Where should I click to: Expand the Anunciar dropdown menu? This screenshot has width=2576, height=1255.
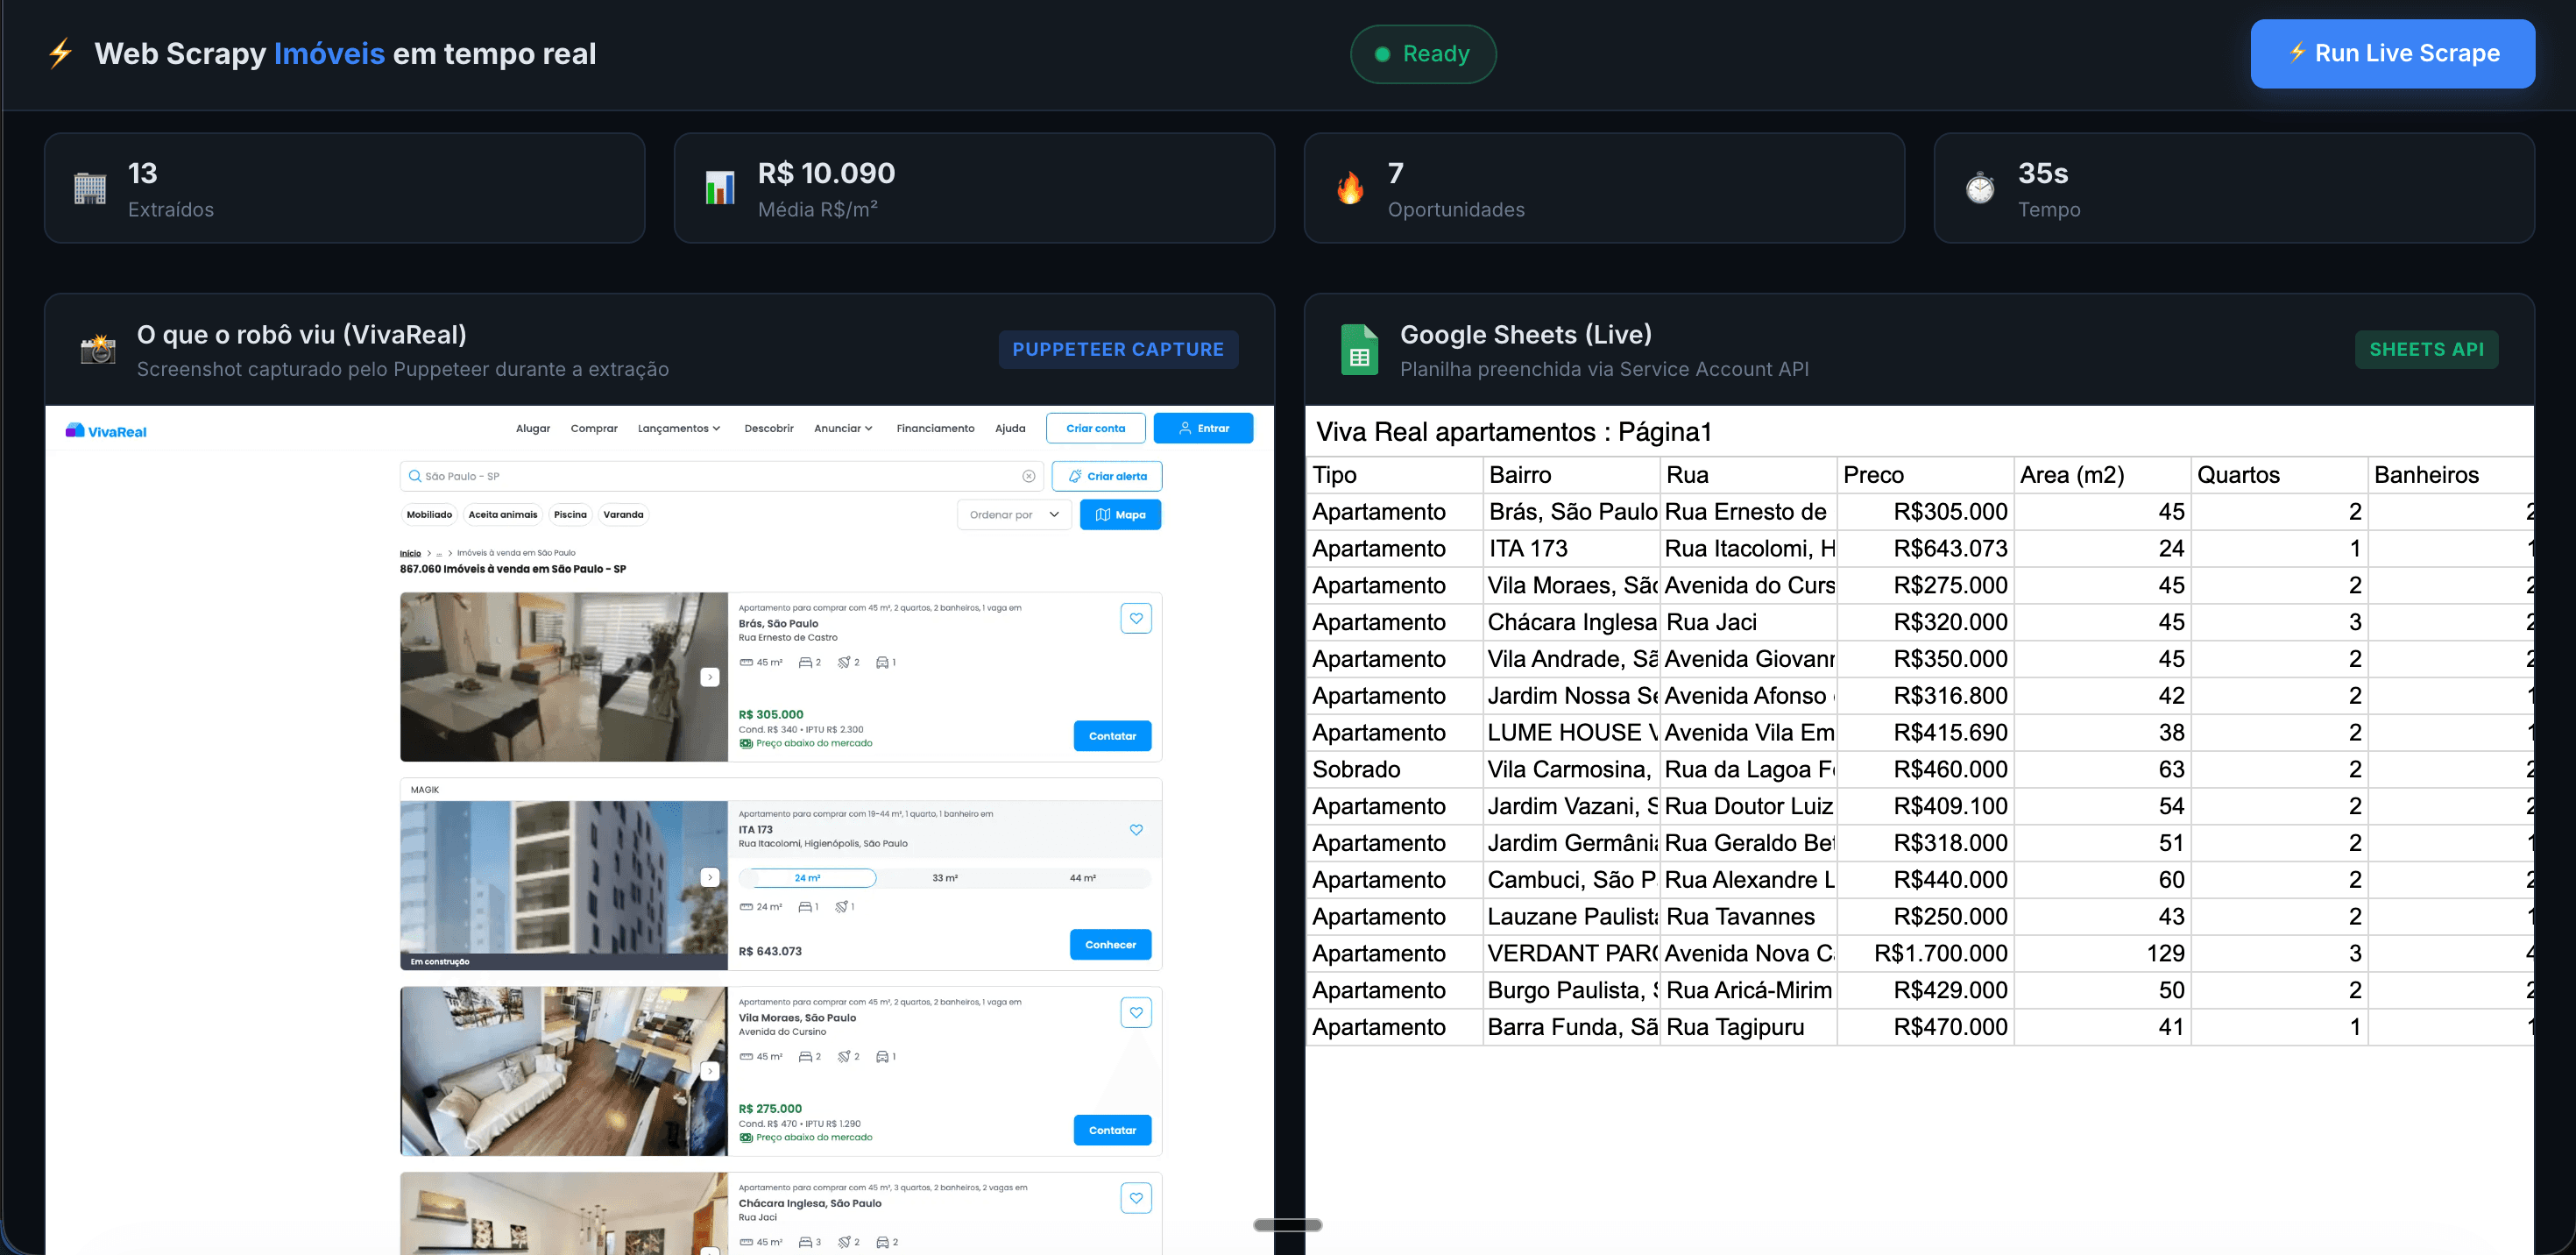click(x=843, y=428)
